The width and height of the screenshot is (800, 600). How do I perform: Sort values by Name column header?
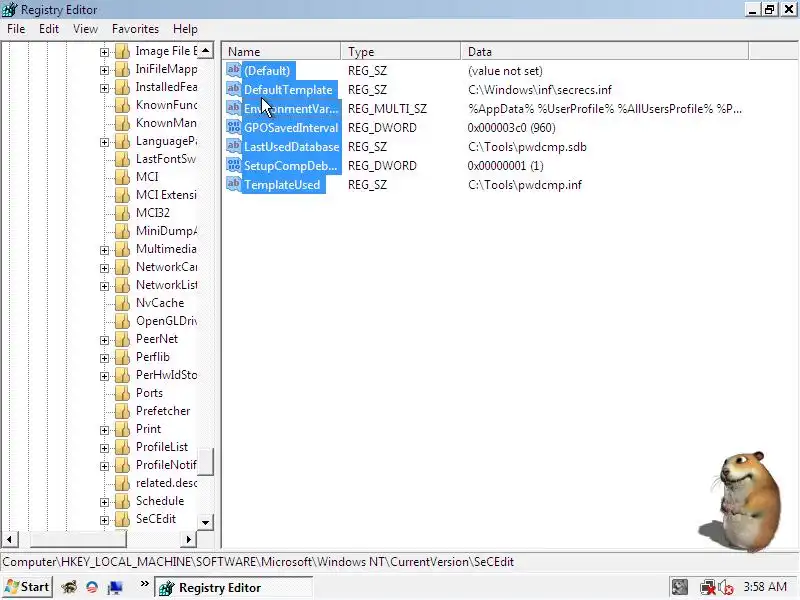pos(282,52)
